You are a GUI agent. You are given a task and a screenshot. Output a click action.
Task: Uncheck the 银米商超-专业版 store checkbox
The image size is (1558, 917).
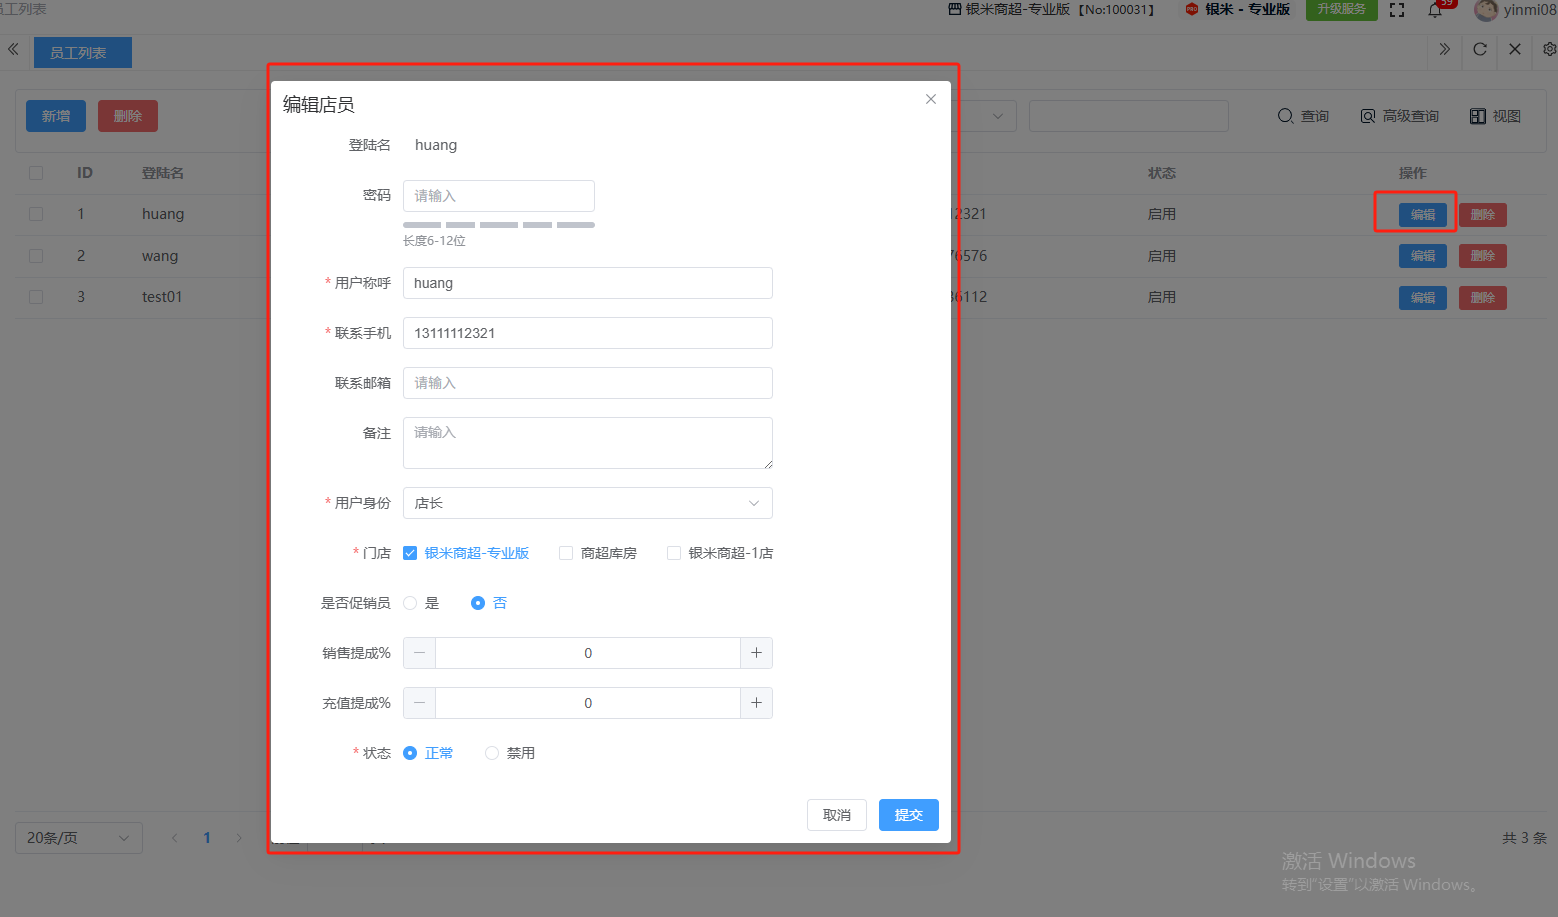[410, 553]
